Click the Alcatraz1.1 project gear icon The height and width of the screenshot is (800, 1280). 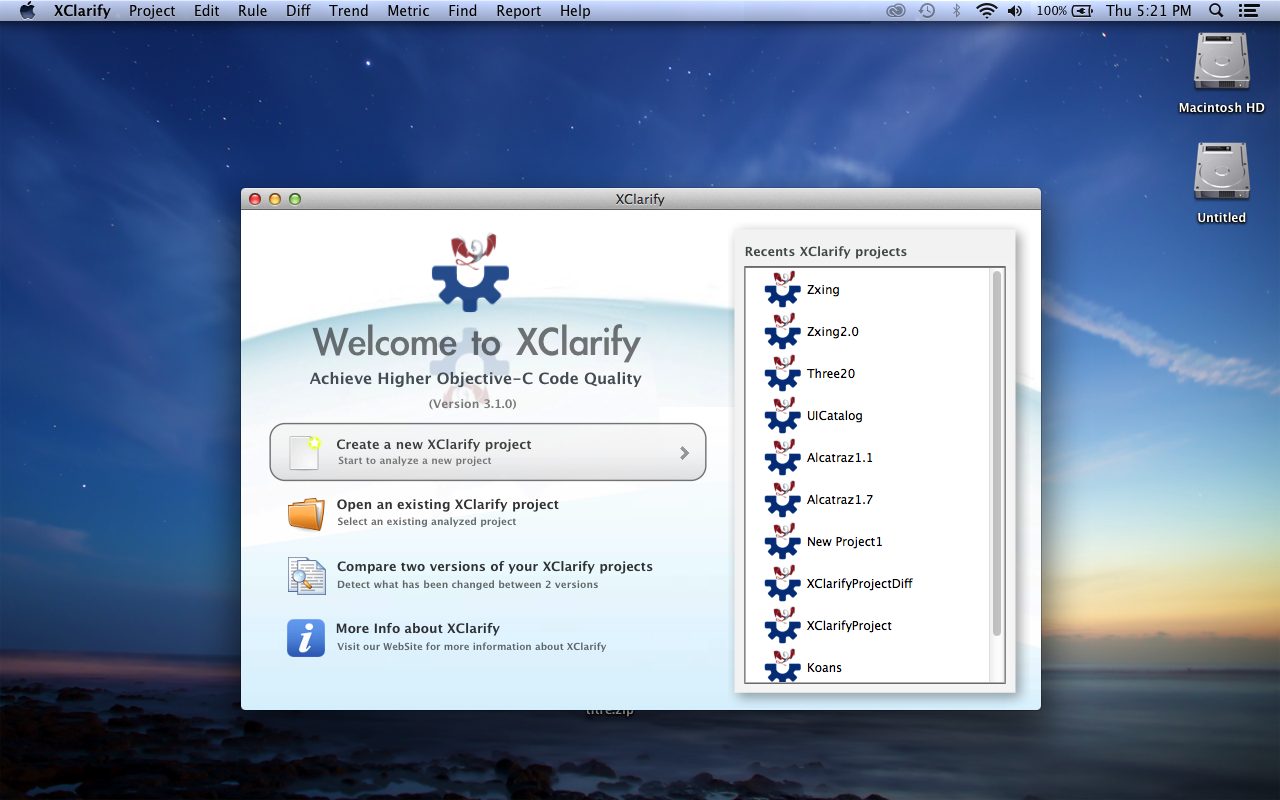(782, 457)
